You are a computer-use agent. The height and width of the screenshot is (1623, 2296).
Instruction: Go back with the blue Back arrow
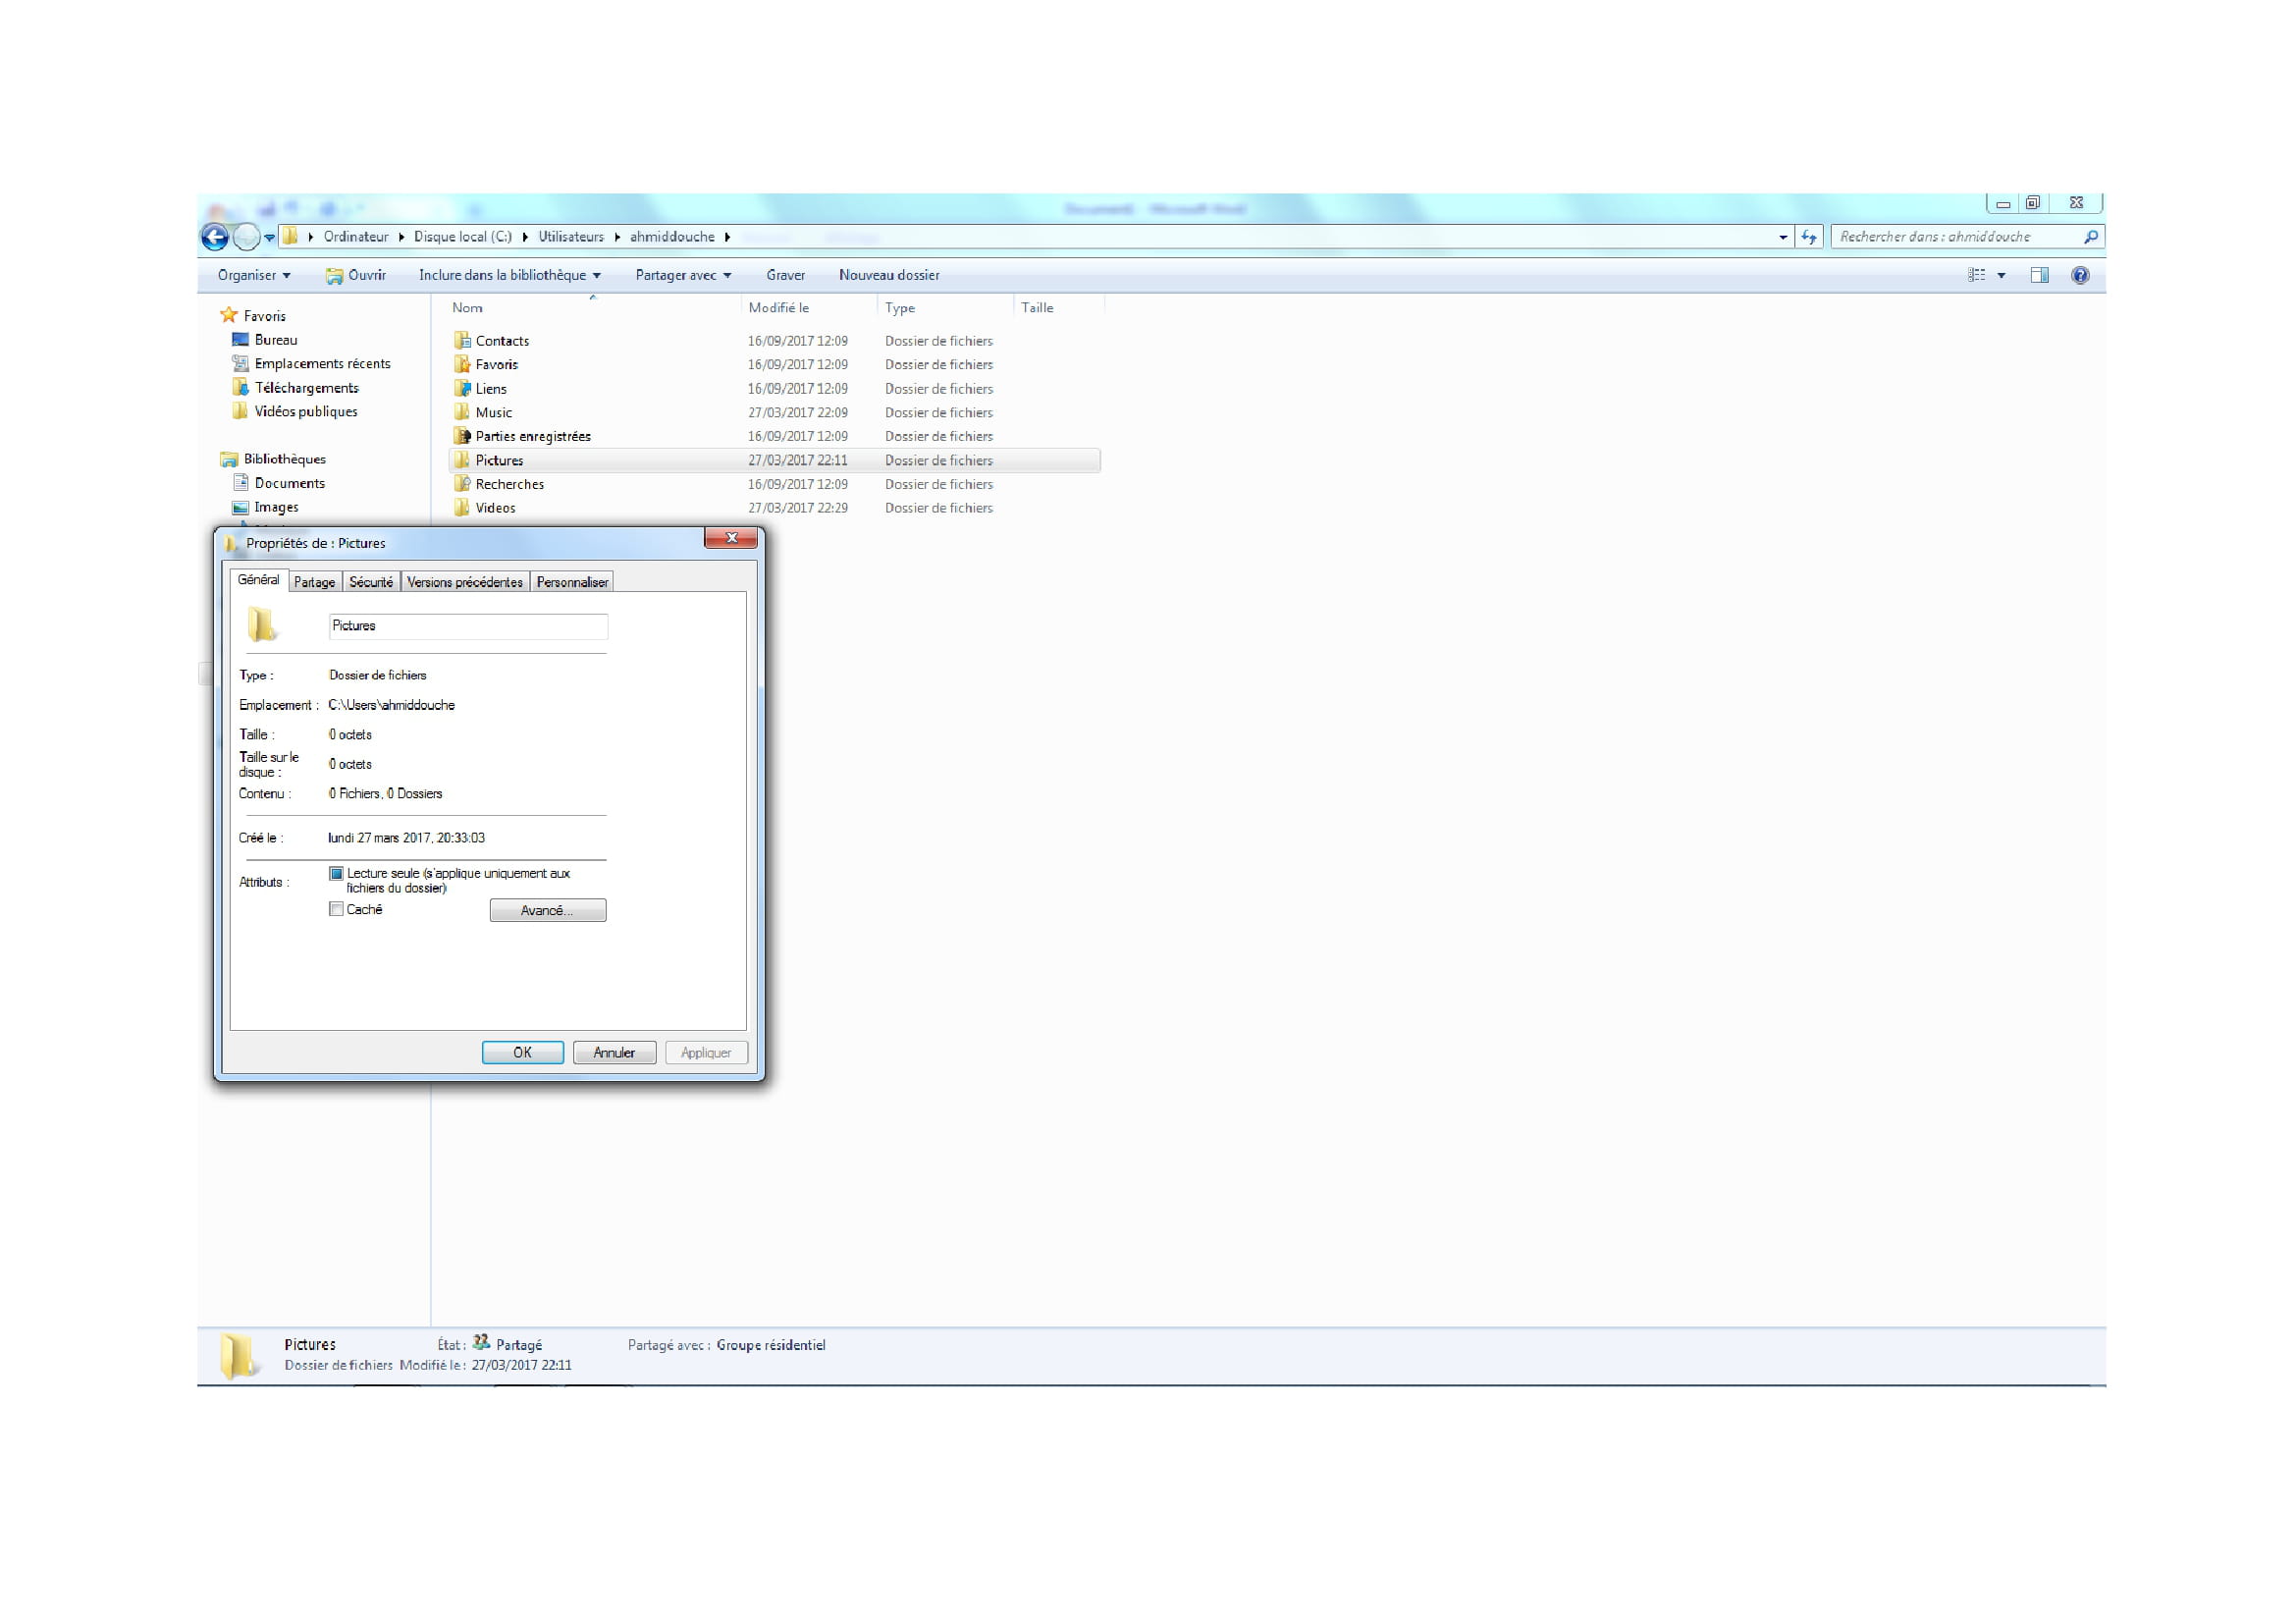point(215,237)
